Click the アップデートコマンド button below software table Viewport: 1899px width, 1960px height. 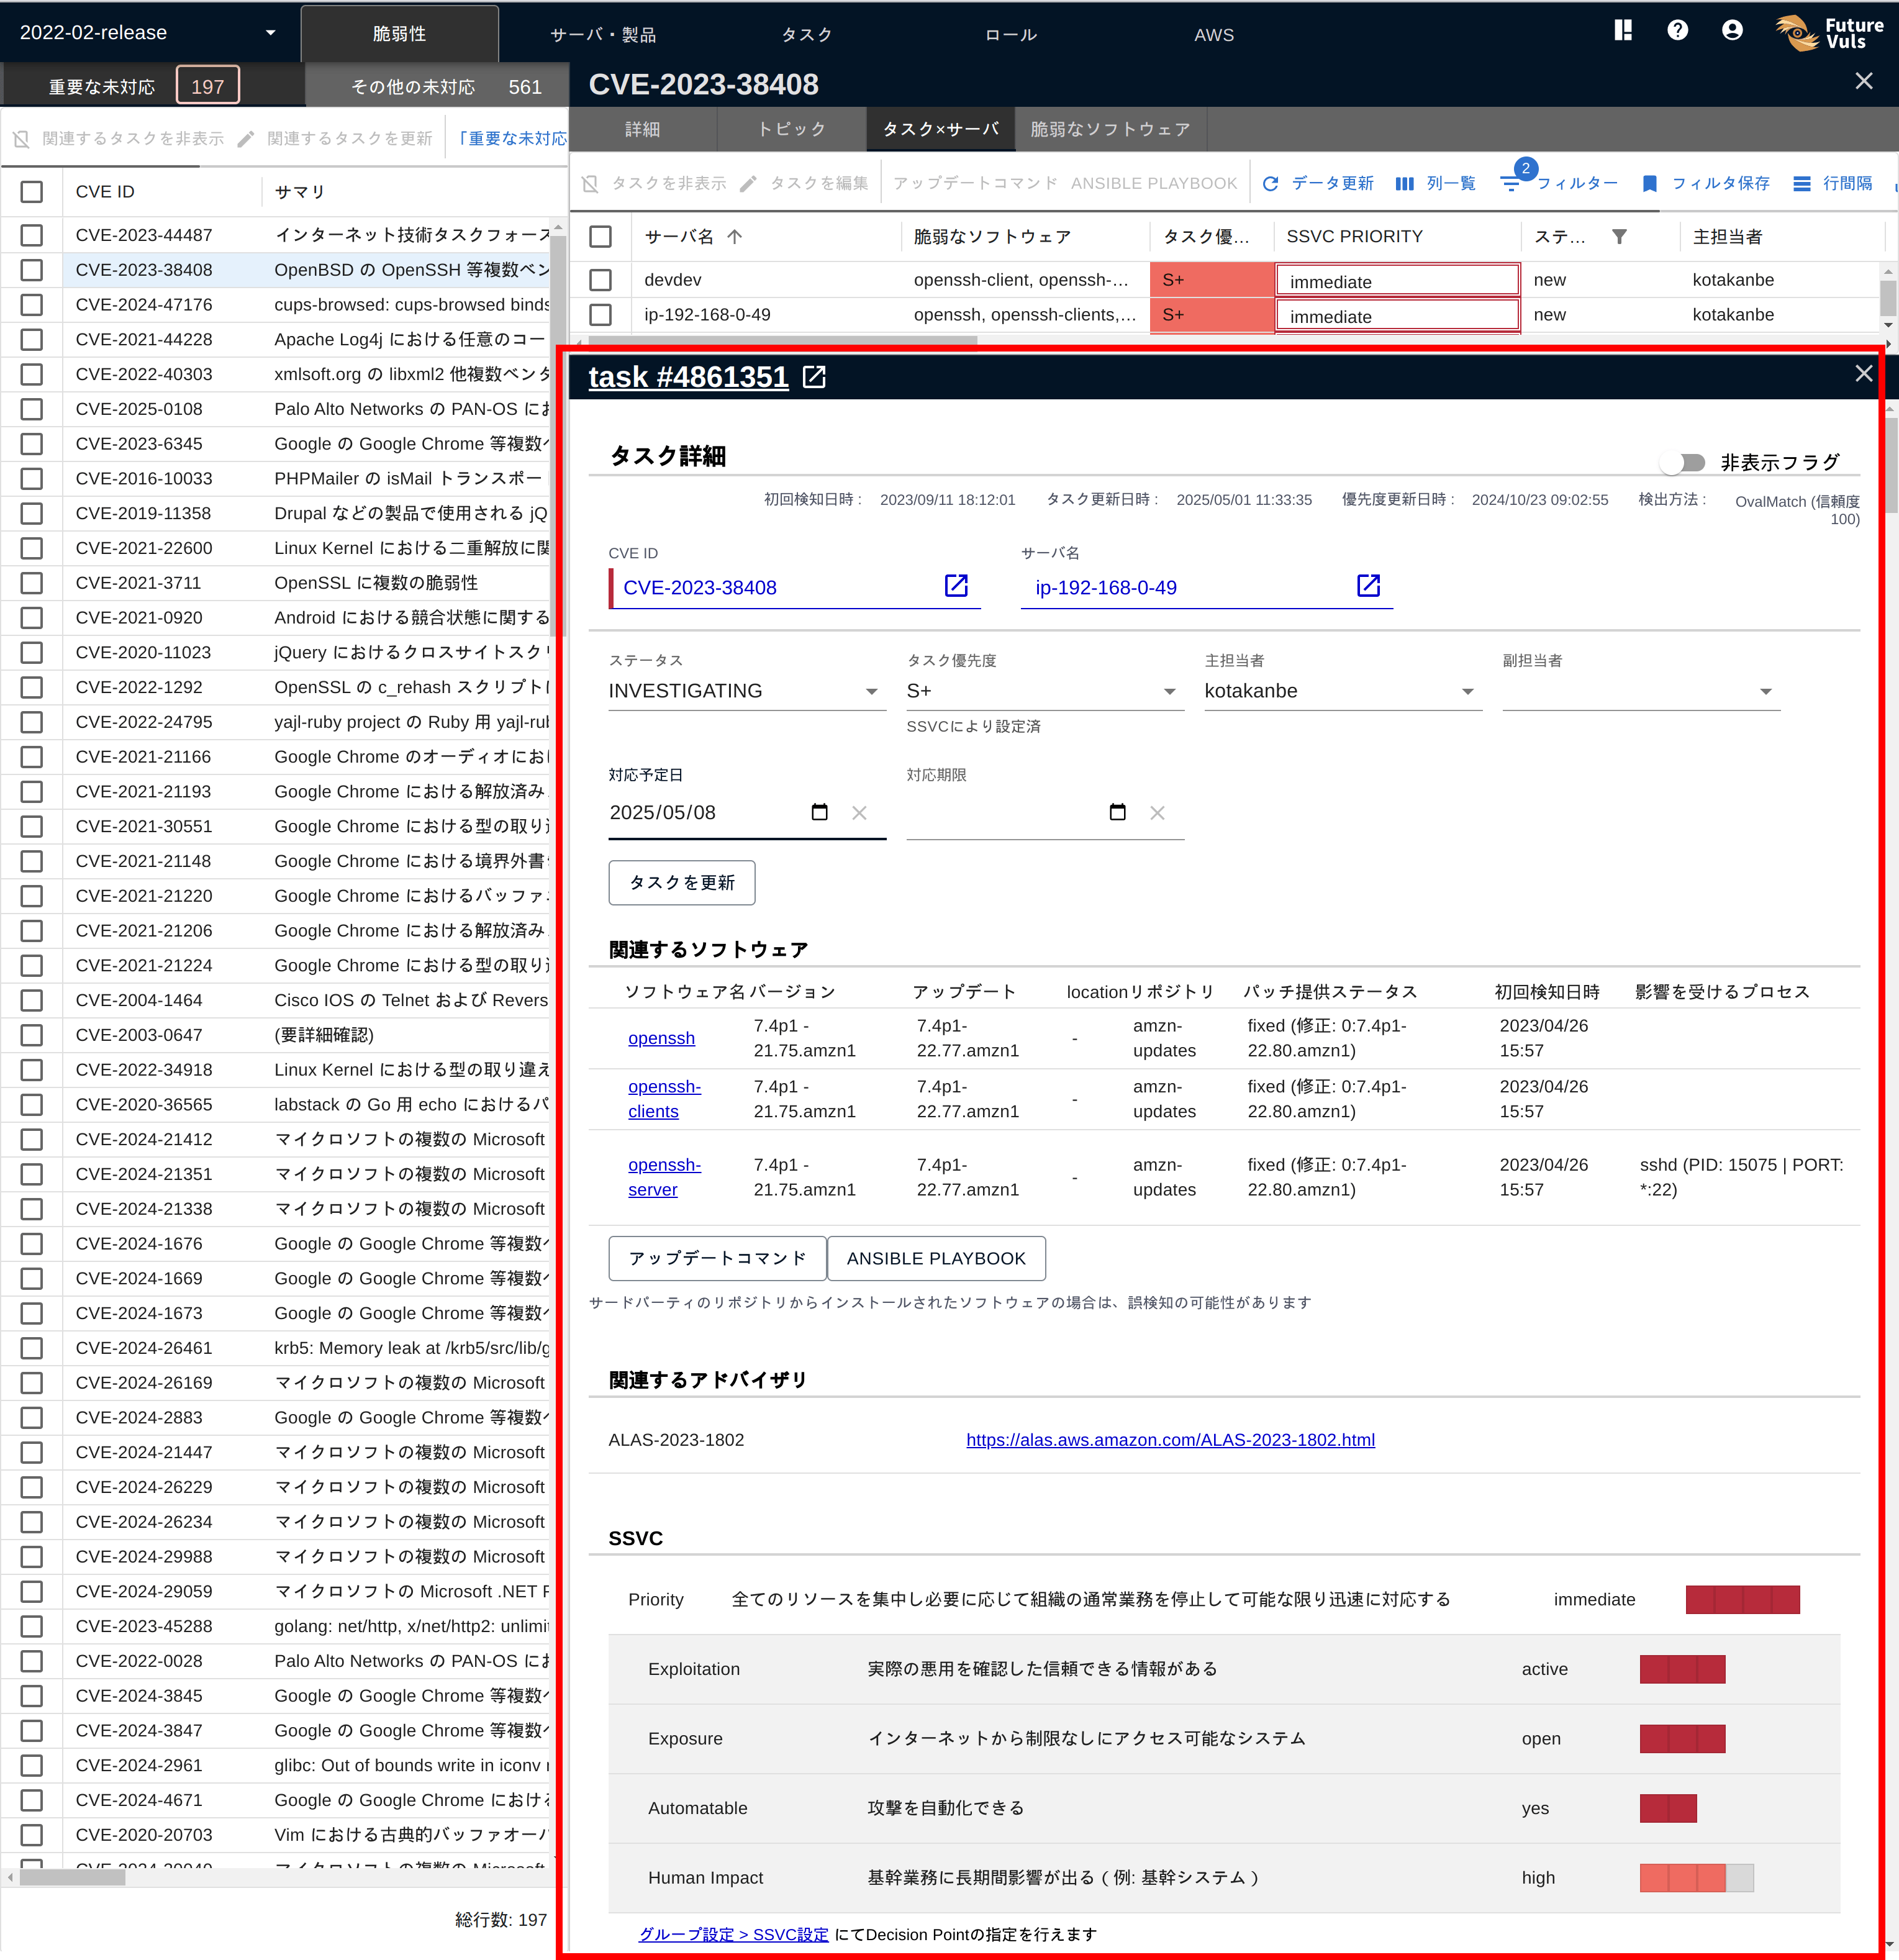(x=717, y=1258)
